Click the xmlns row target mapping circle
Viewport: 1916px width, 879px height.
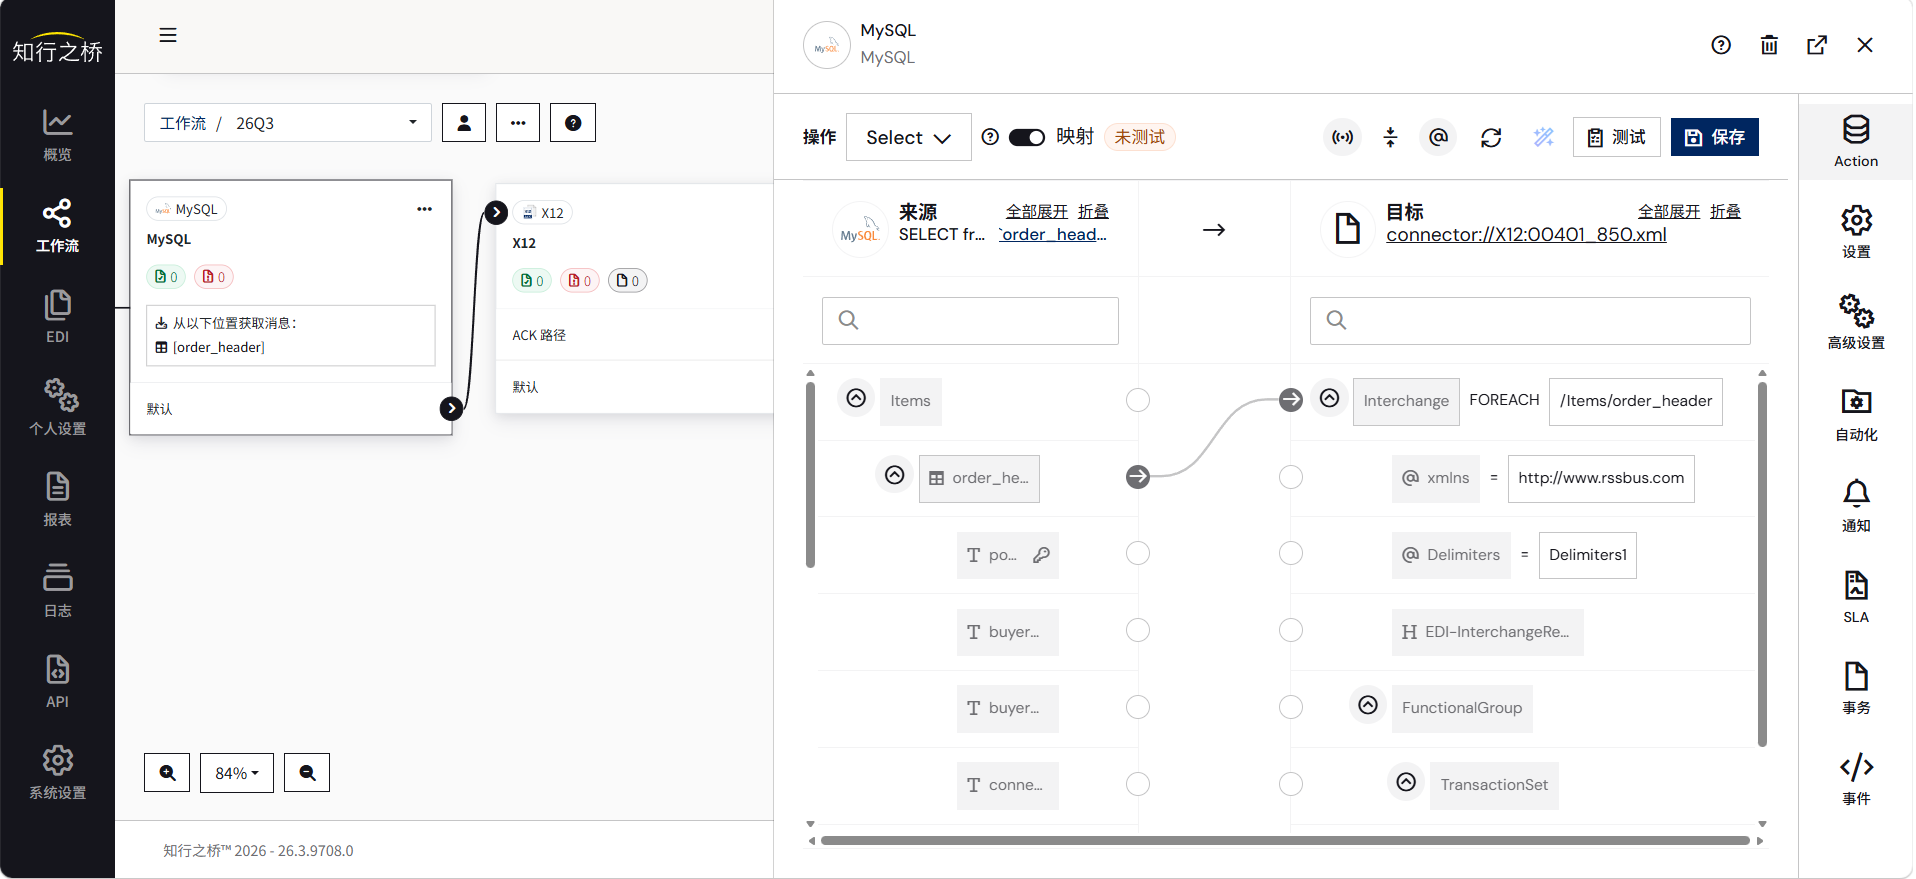click(1291, 477)
